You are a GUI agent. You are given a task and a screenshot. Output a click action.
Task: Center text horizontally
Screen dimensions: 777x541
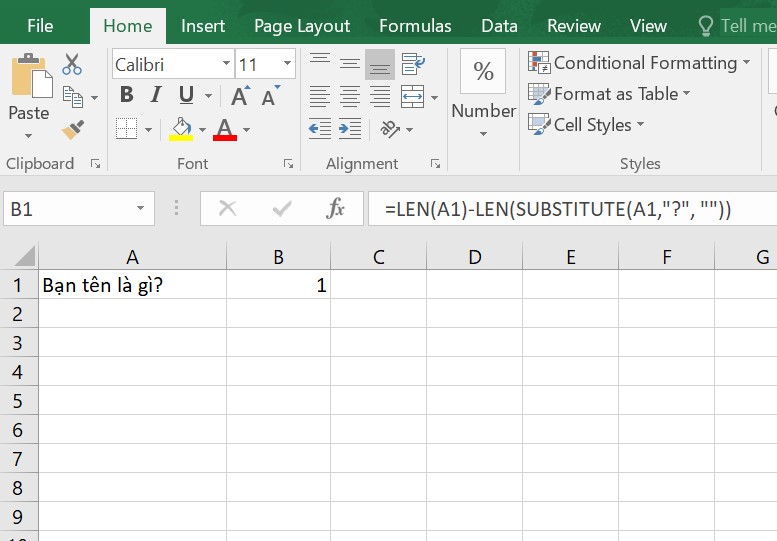tap(350, 97)
